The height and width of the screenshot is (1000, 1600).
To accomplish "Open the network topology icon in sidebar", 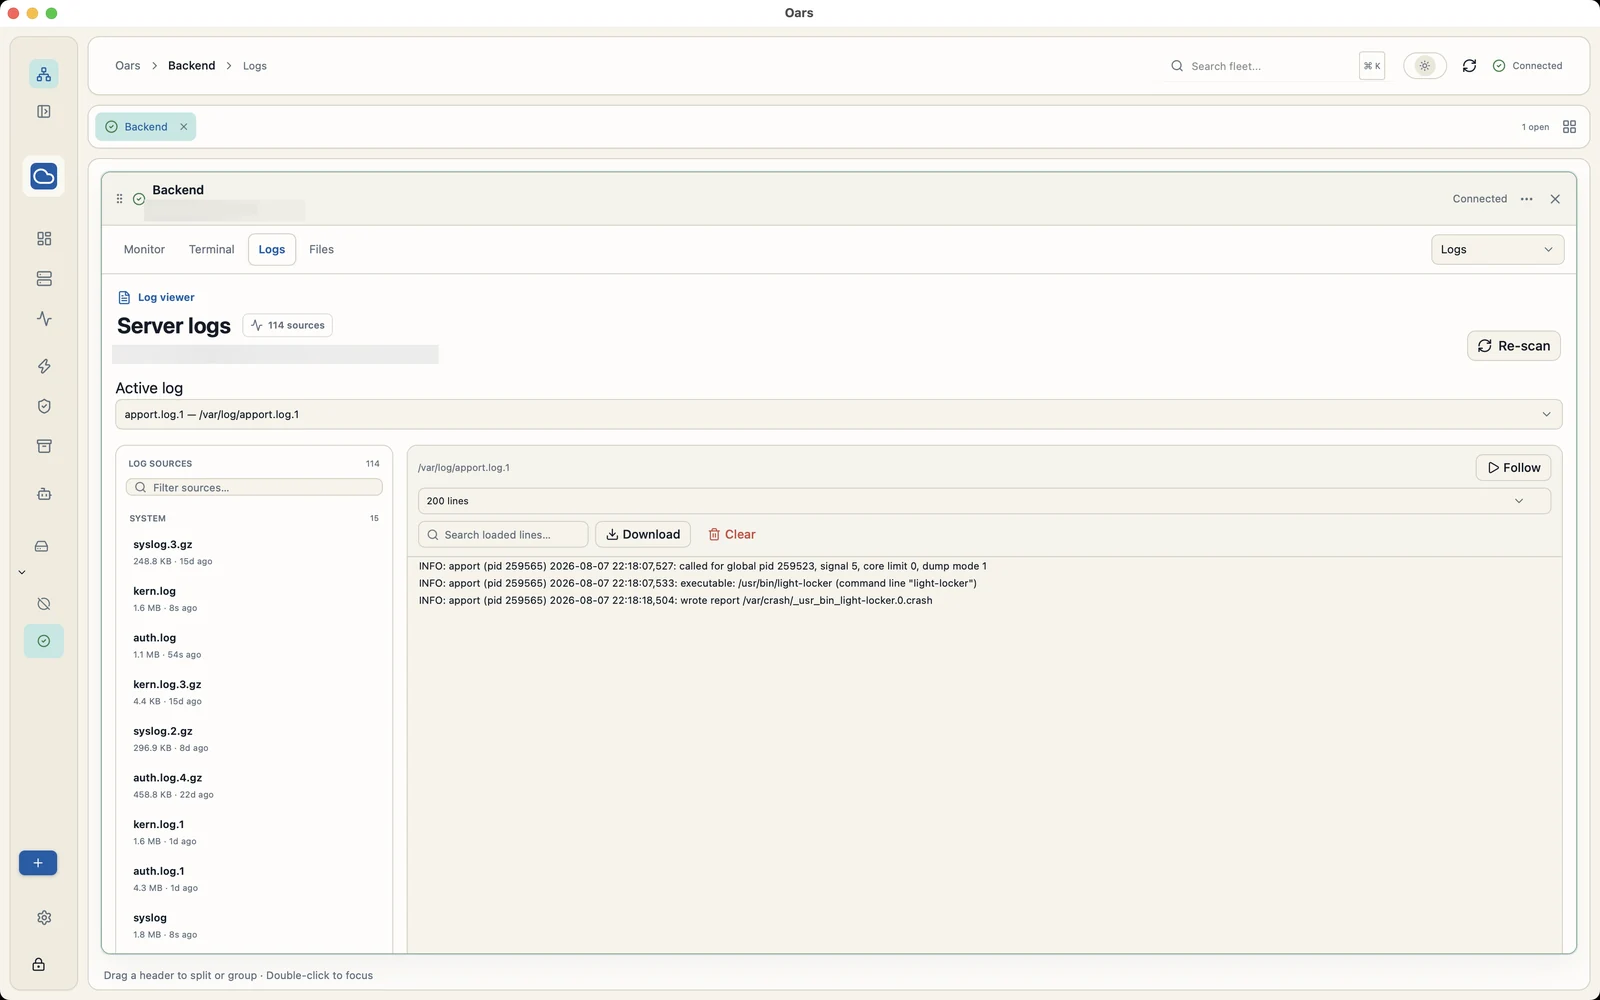I will pyautogui.click(x=44, y=74).
